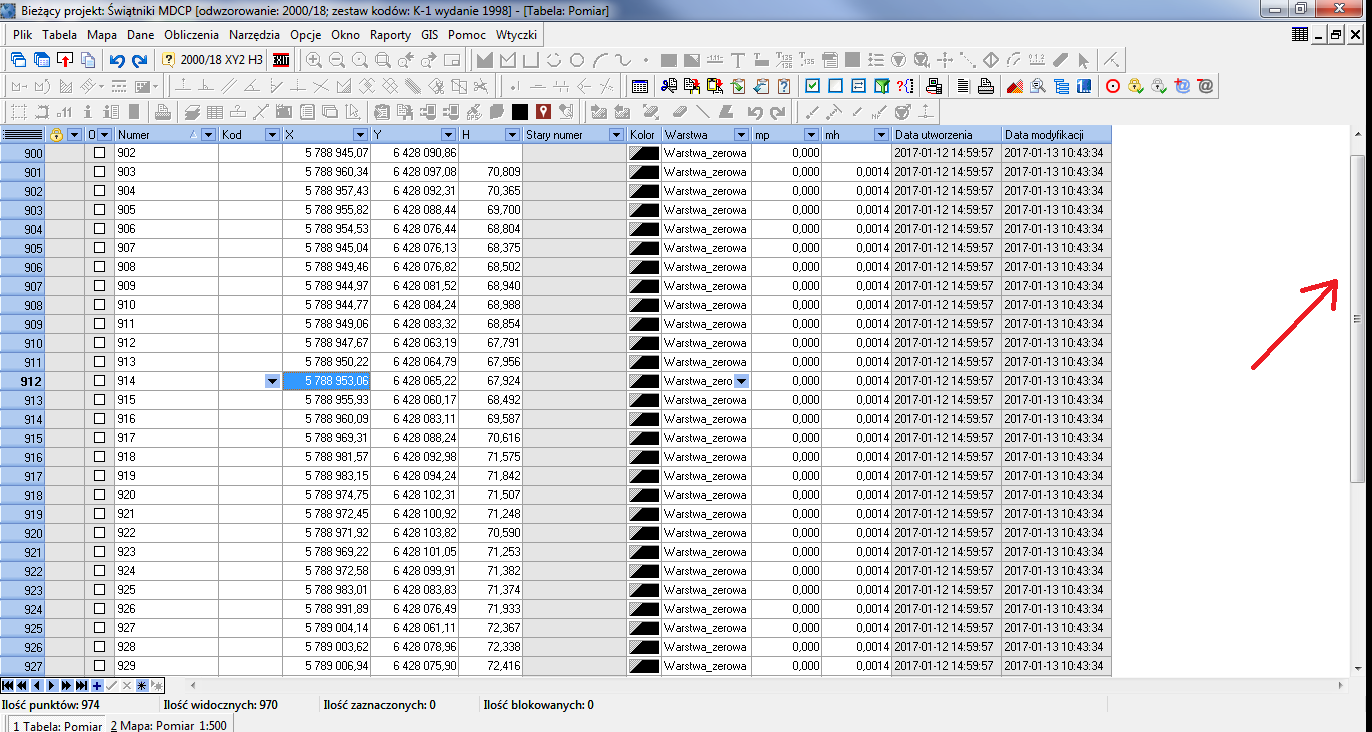Click the Undo arrow icon in toolbar
This screenshot has height=732, width=1372.
[116, 60]
